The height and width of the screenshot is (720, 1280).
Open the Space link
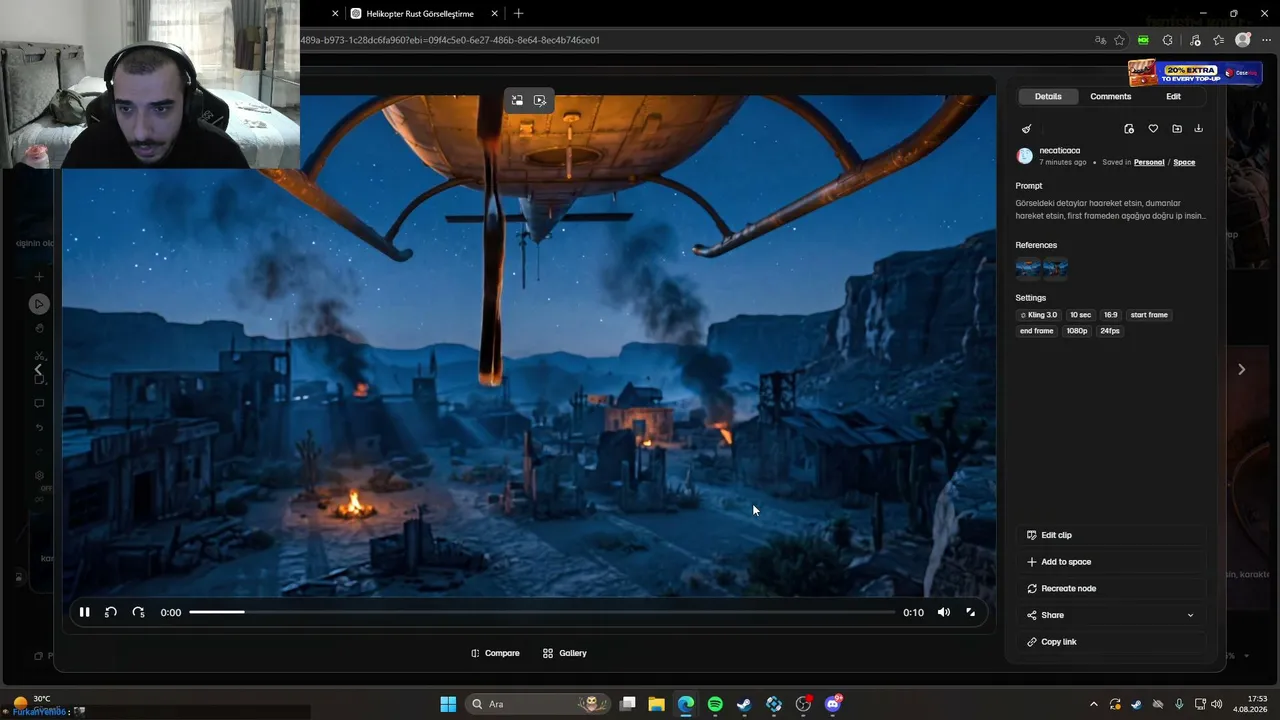pyautogui.click(x=1184, y=162)
